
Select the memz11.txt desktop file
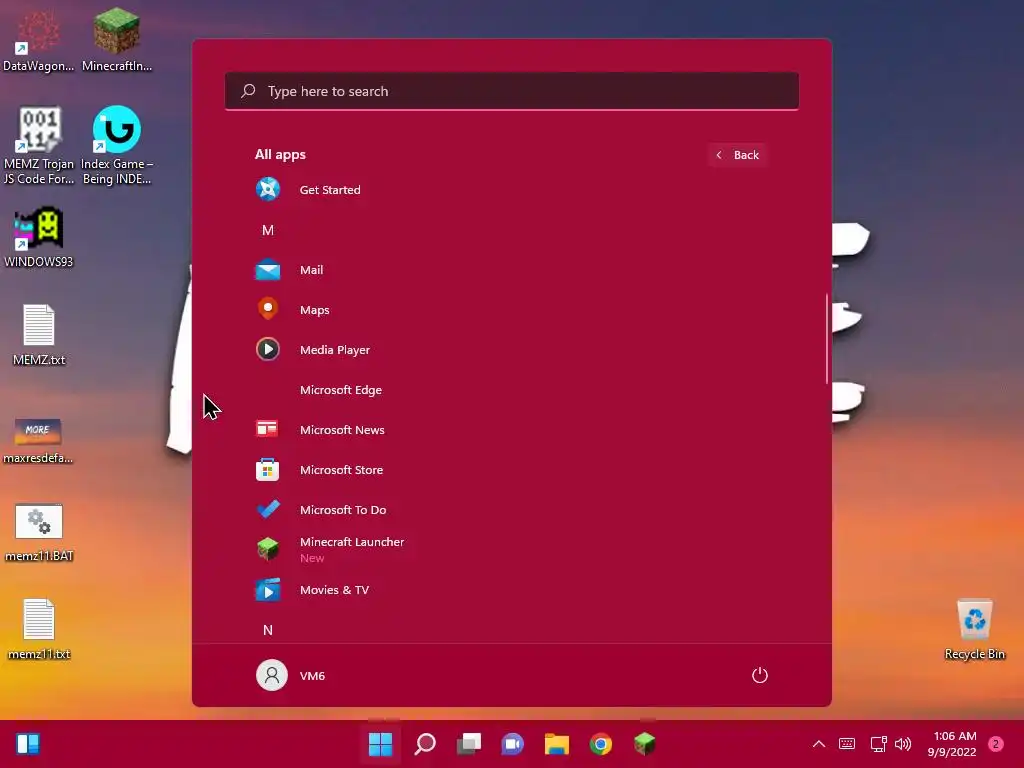[39, 630]
